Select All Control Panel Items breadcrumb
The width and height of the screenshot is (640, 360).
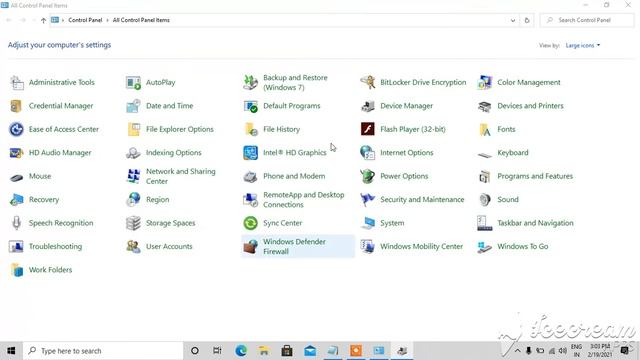click(x=141, y=20)
